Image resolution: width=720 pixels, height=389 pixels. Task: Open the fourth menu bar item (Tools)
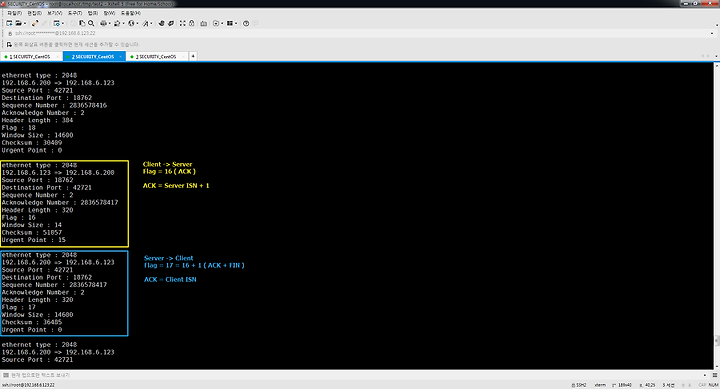[75, 13]
